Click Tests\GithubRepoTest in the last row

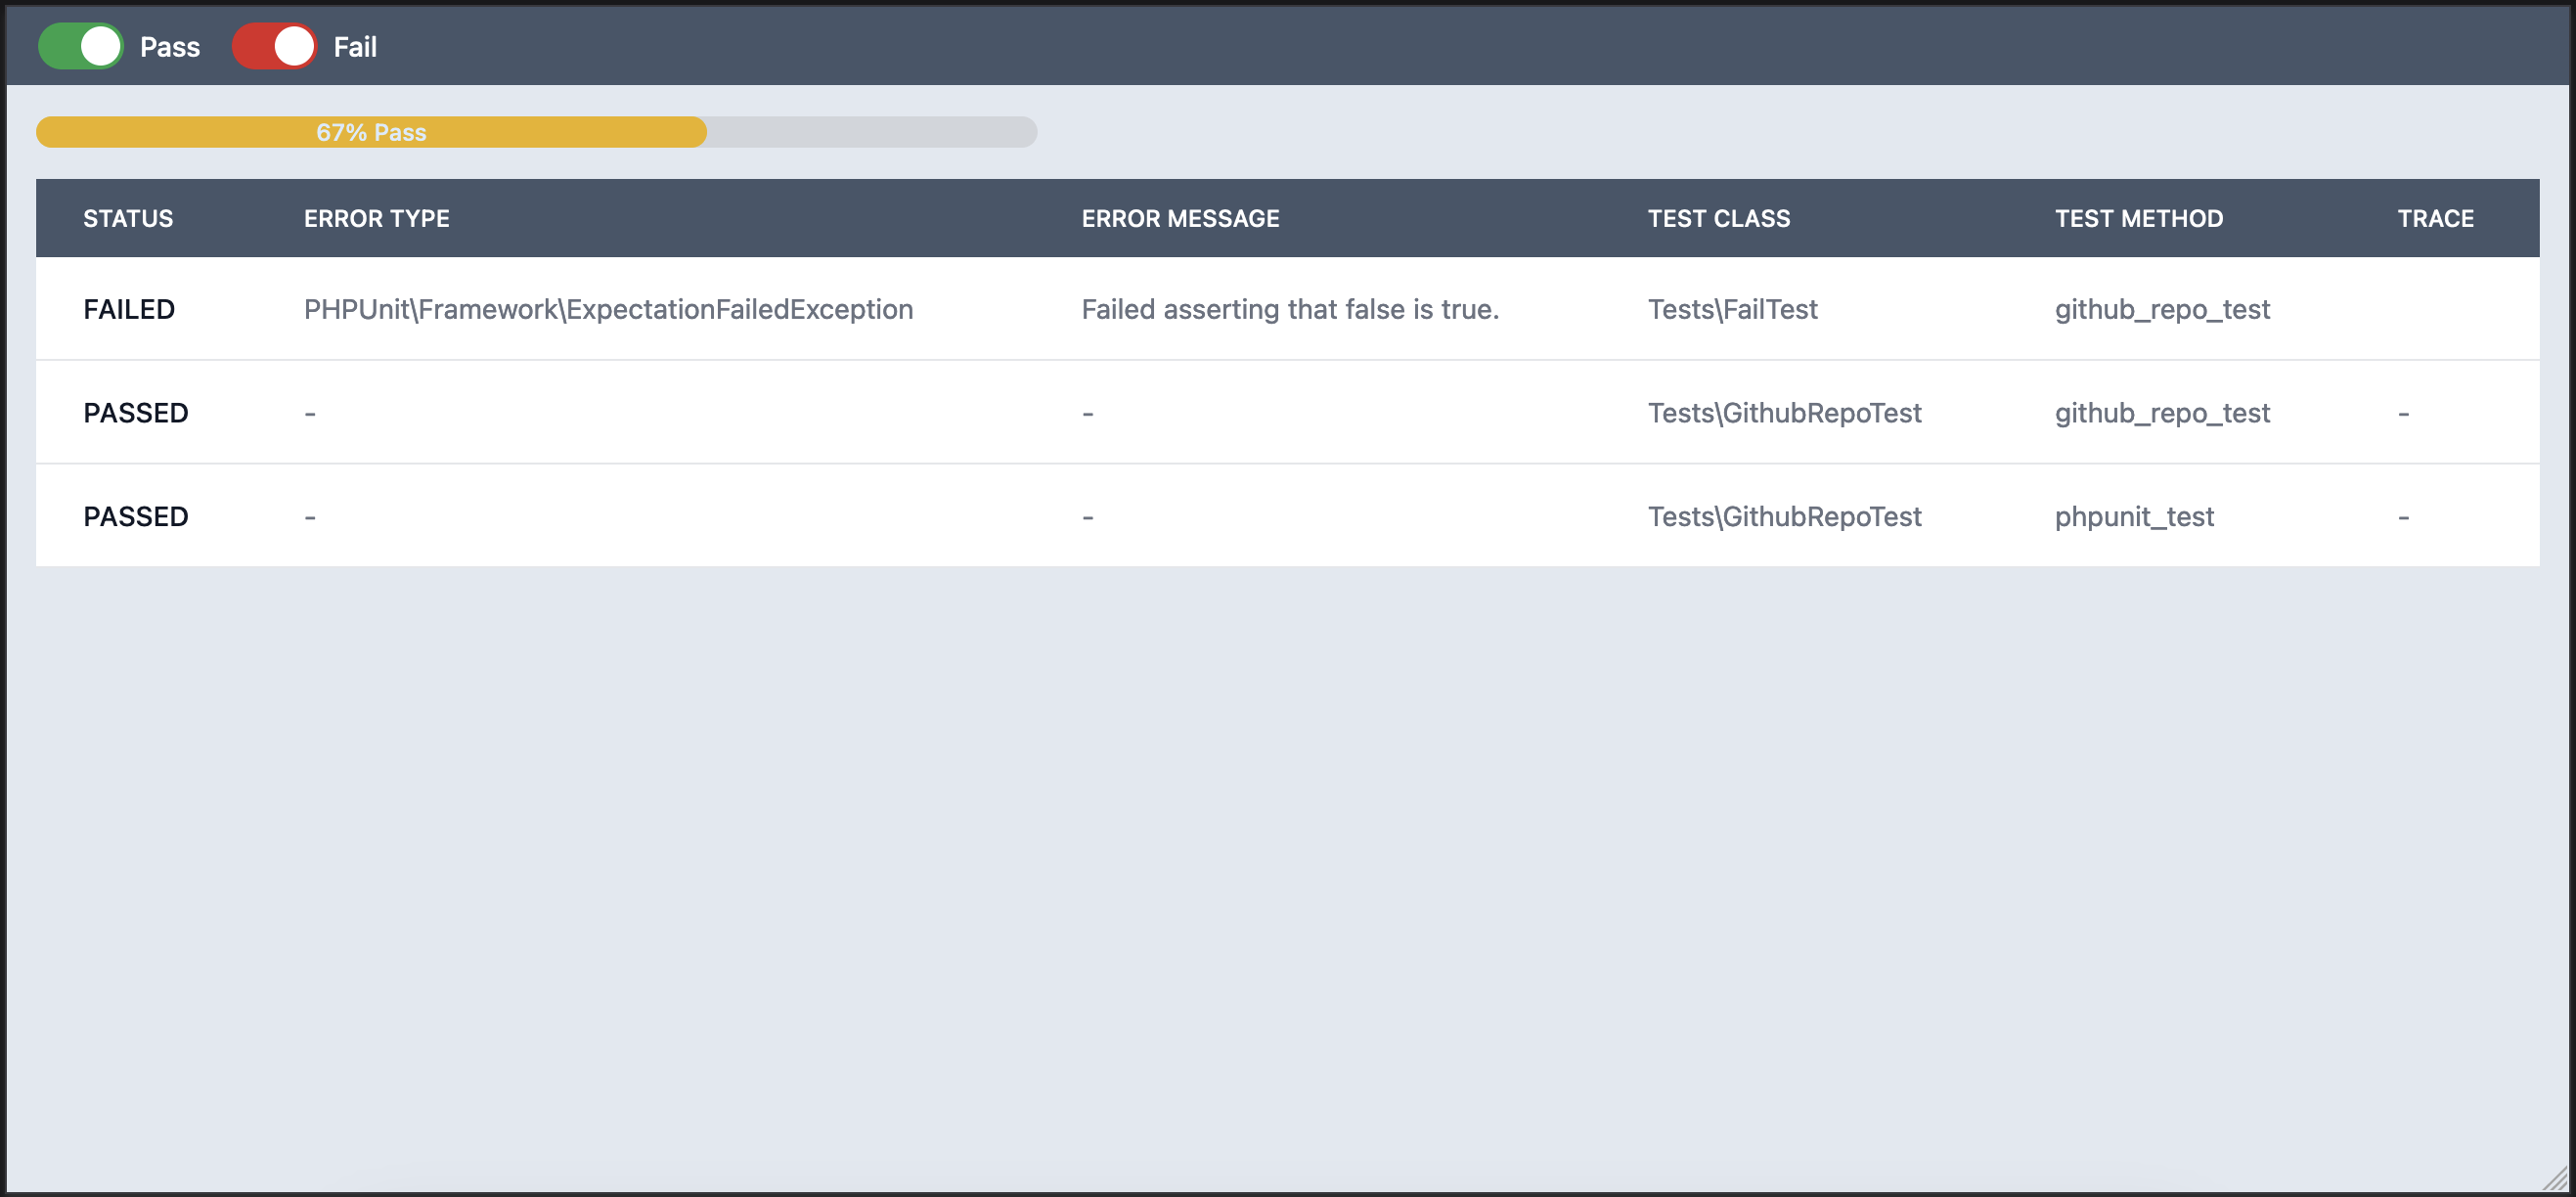tap(1784, 516)
